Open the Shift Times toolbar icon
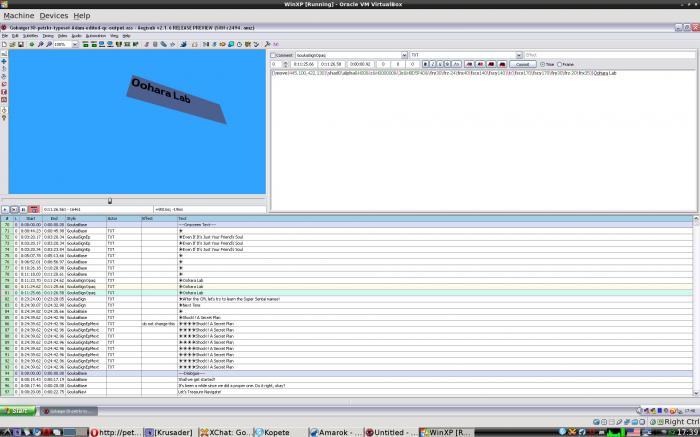The image size is (700, 437). click(x=204, y=44)
